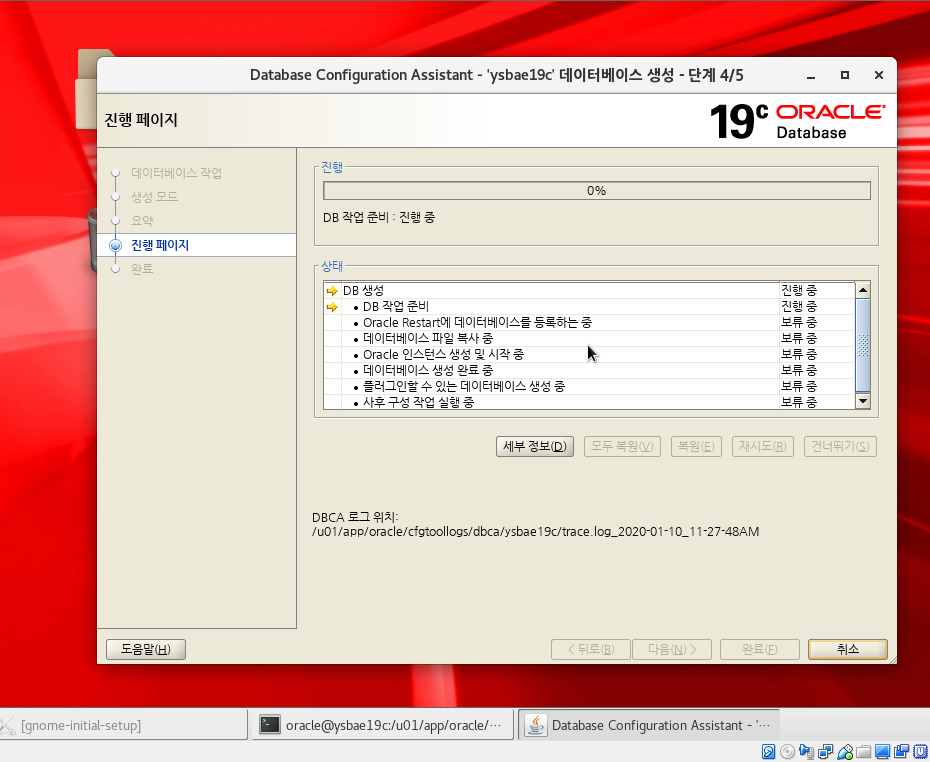
Task: Click the VirtualBox network adapter status icon
Action: [x=825, y=752]
